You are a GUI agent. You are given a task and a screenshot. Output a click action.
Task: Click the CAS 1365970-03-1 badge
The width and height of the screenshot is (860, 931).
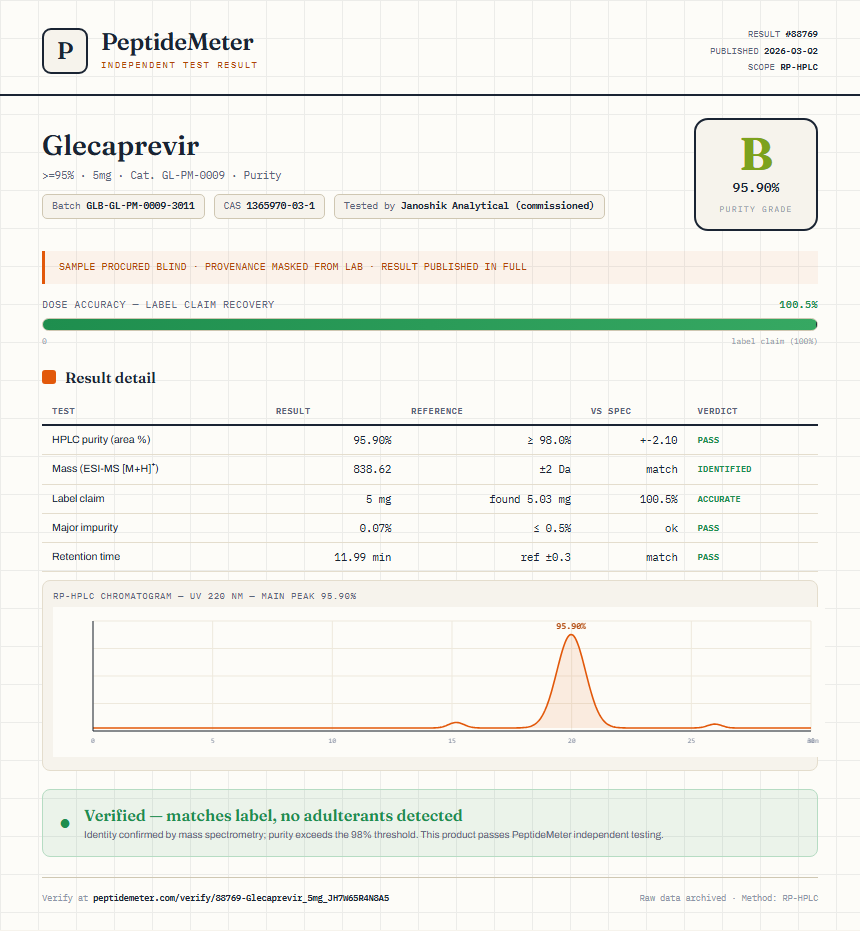coord(269,206)
